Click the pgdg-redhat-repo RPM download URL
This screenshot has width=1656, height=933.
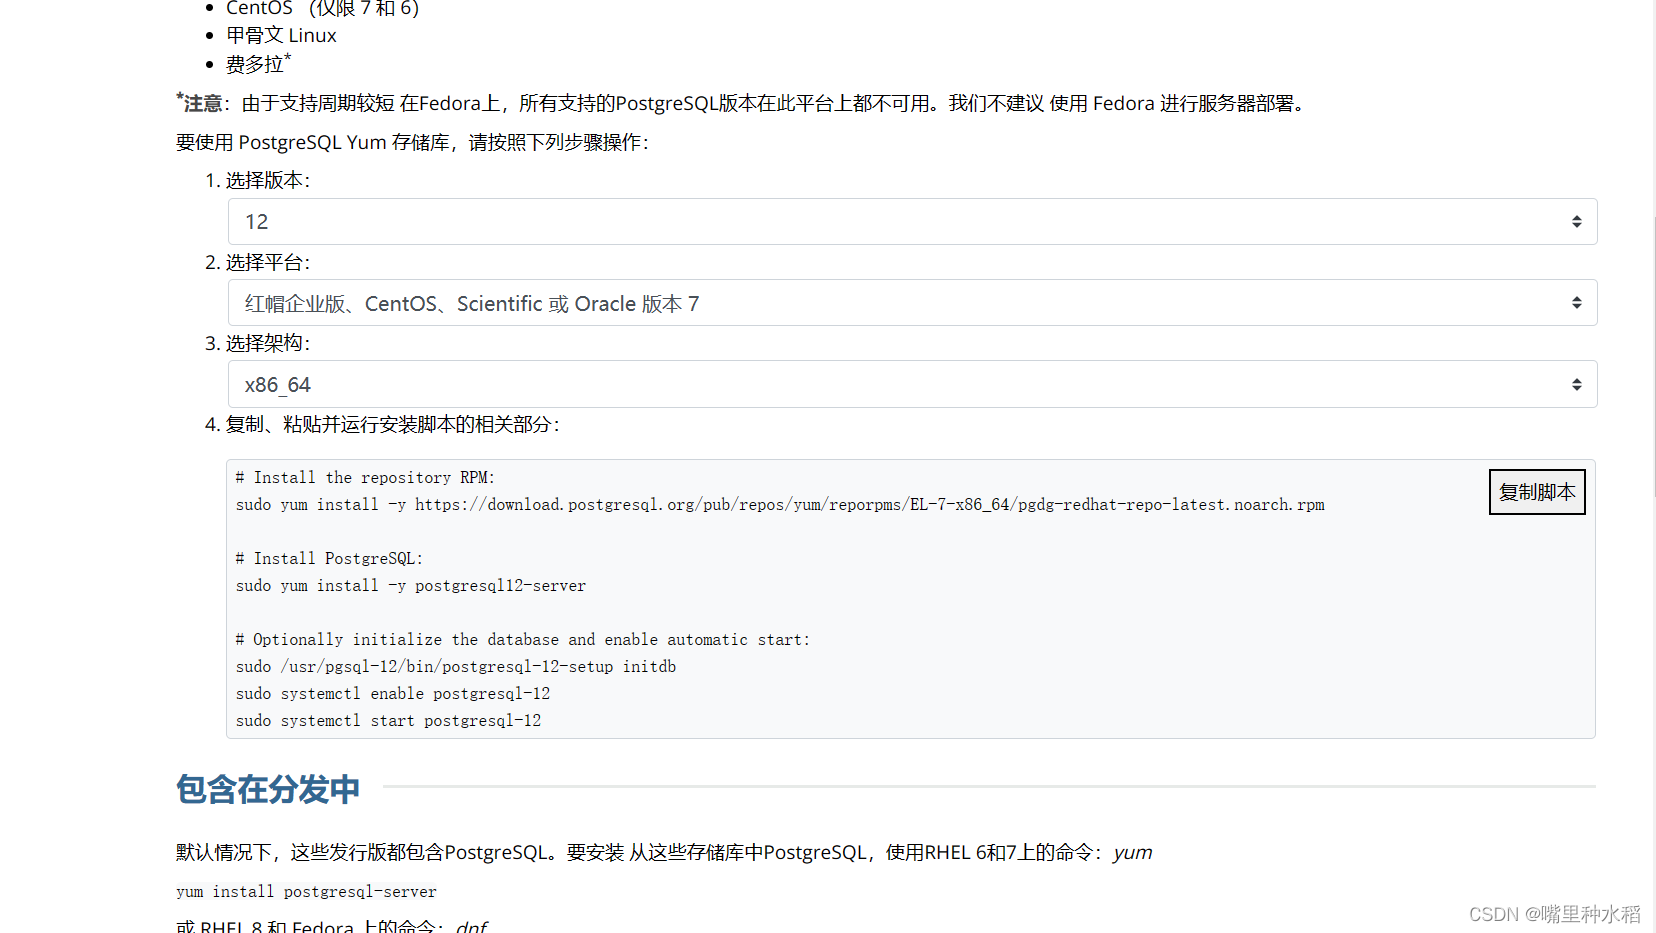[870, 504]
